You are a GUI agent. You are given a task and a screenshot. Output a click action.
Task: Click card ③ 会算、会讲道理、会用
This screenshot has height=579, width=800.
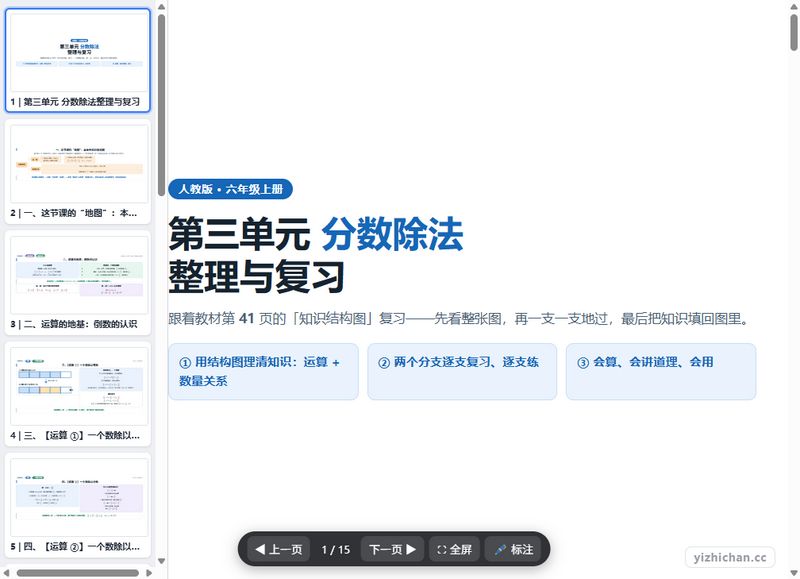661,371
